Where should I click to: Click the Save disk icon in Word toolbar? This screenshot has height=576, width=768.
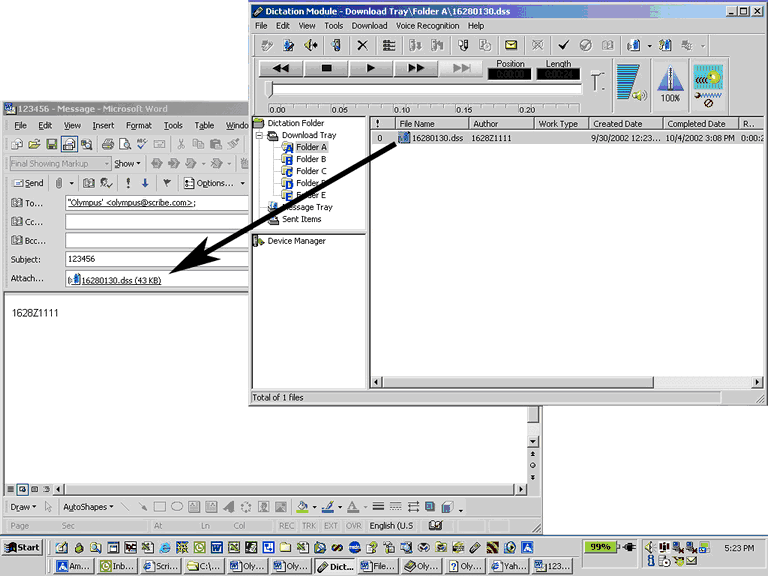click(51, 144)
